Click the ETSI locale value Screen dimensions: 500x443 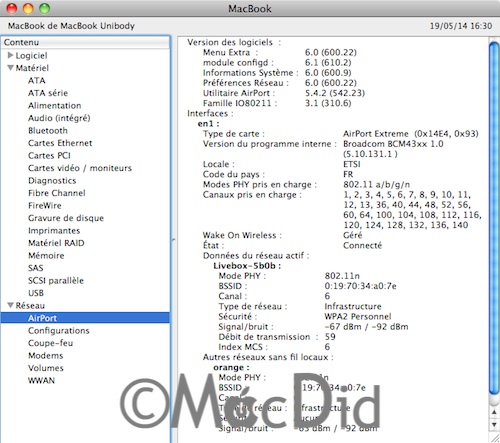click(352, 164)
